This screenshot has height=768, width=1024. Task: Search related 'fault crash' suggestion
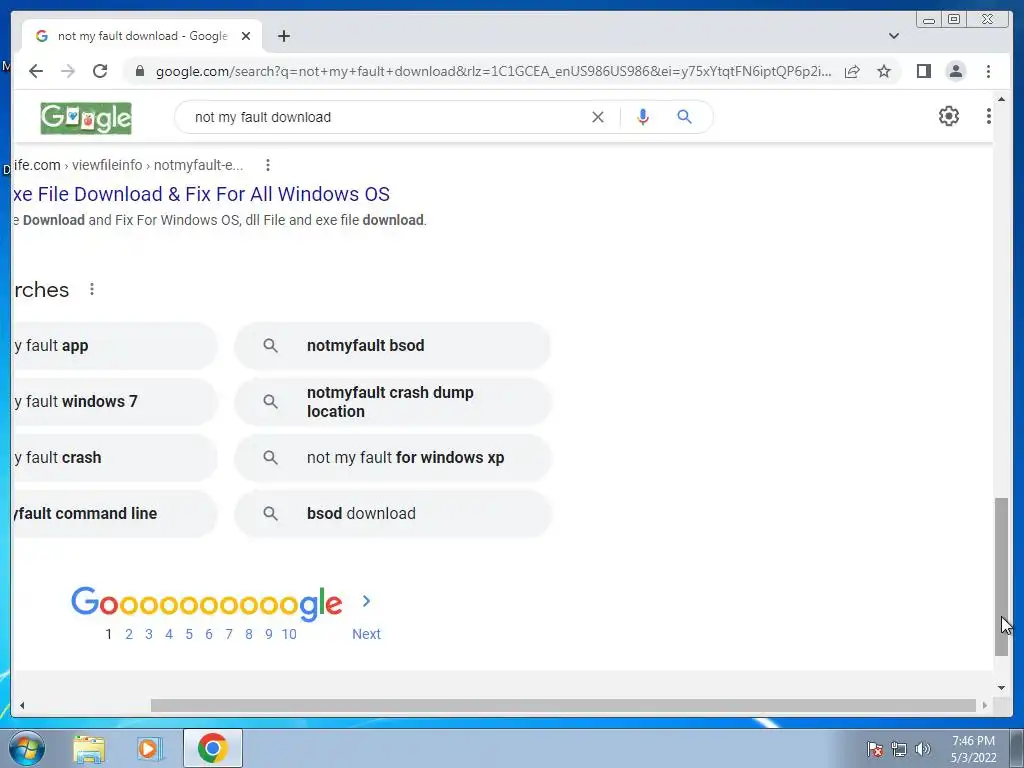pos(114,458)
